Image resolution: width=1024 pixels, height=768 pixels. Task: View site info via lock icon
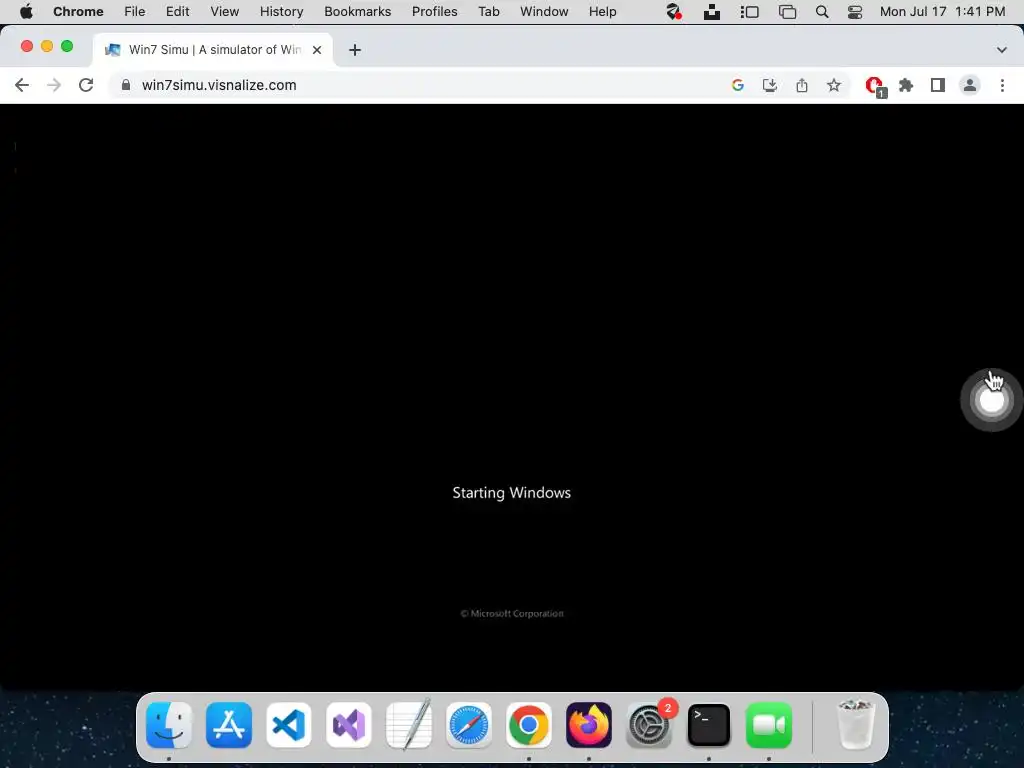pyautogui.click(x=126, y=85)
